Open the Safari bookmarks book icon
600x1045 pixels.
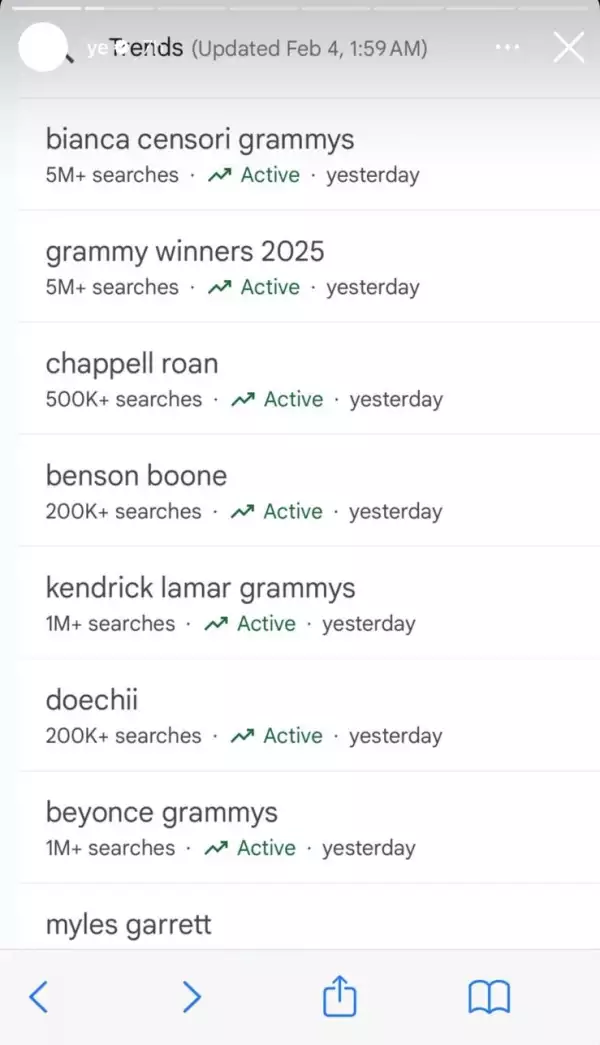coord(489,997)
